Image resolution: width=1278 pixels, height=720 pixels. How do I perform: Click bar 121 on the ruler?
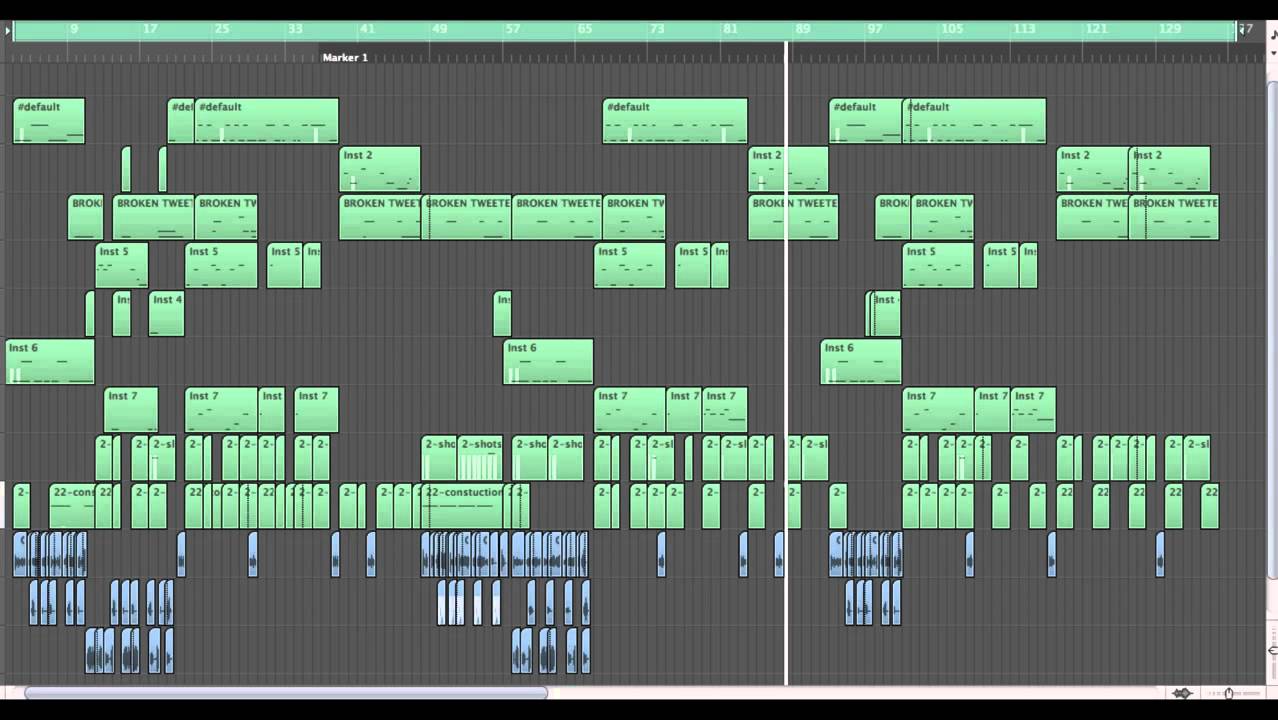[x=1097, y=29]
